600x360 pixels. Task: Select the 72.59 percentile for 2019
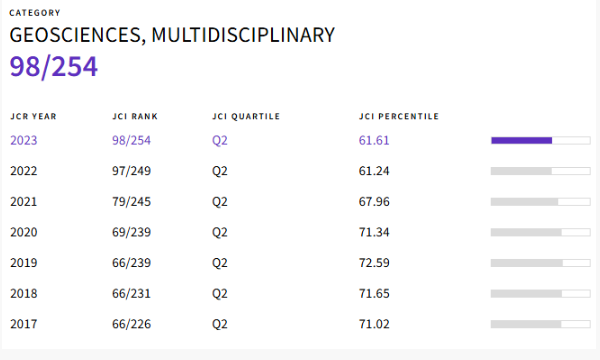tap(374, 263)
